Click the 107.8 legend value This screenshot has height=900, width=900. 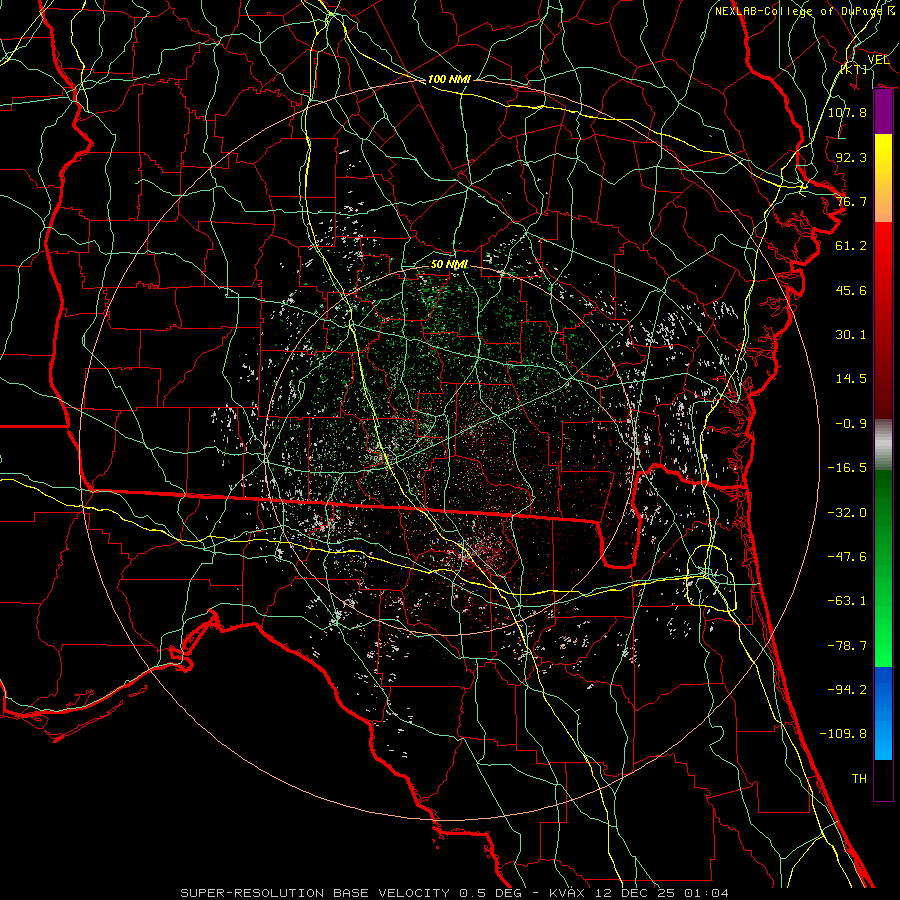(x=847, y=112)
